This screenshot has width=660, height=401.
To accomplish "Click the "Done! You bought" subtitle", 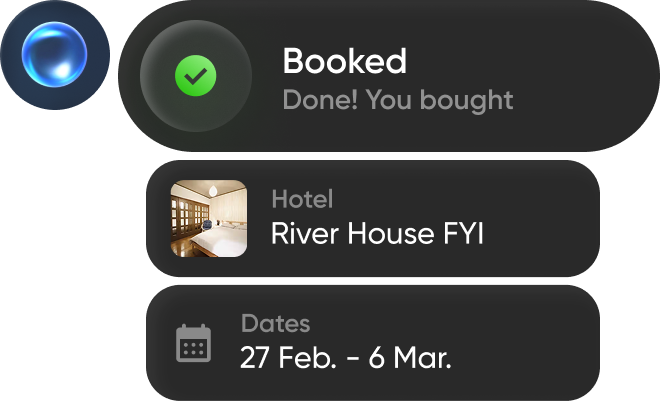I will [x=397, y=100].
